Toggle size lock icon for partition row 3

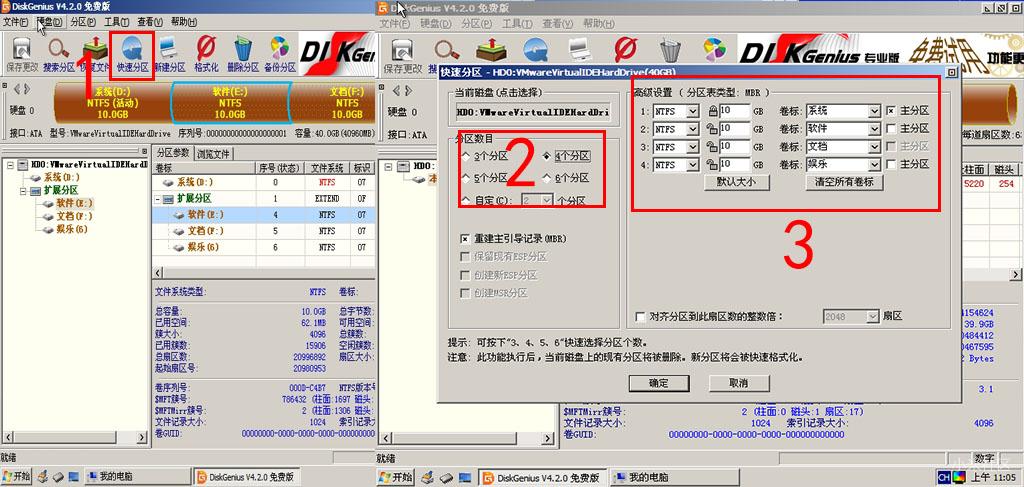click(713, 147)
